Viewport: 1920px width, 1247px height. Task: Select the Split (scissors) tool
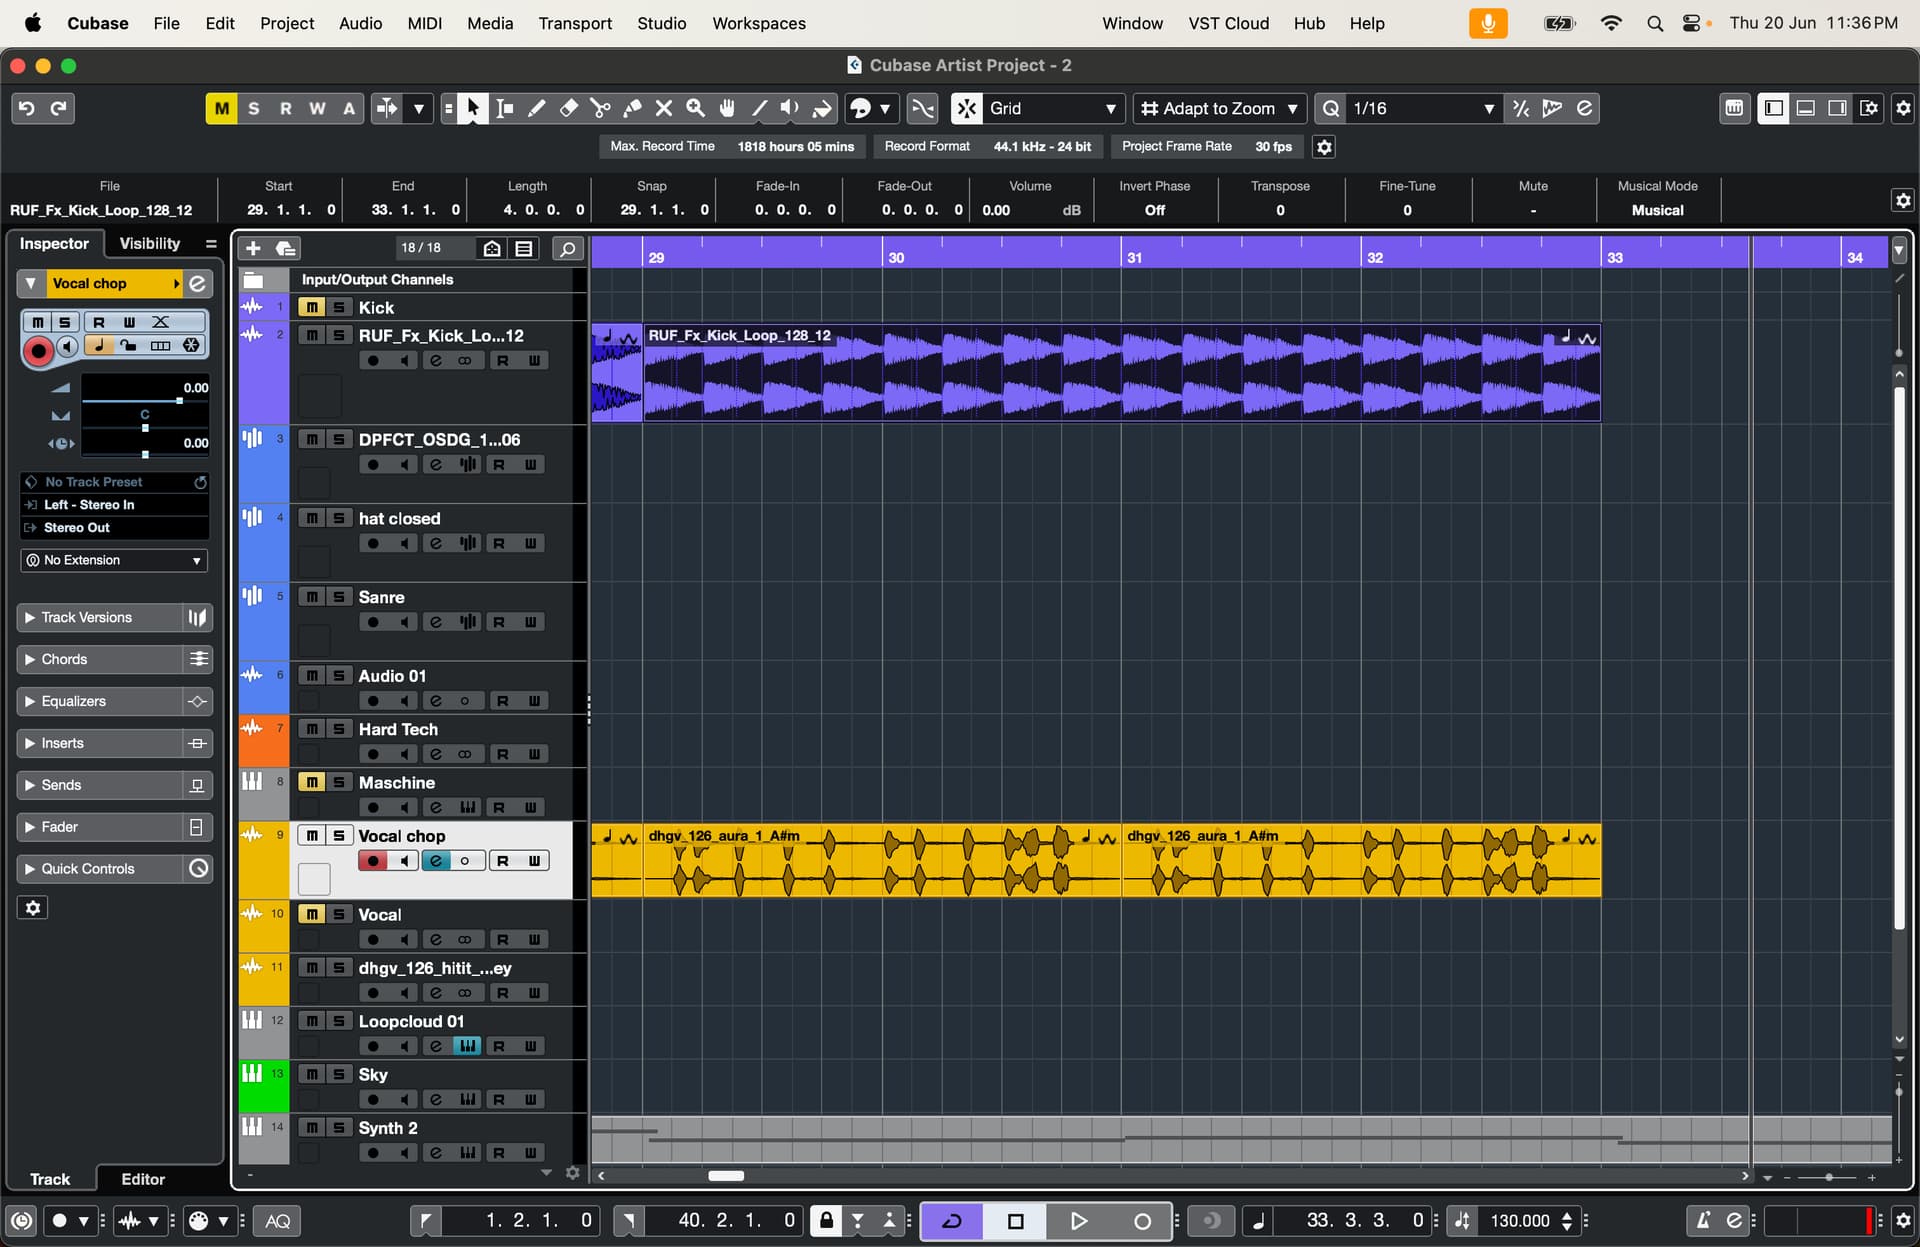pos(600,108)
